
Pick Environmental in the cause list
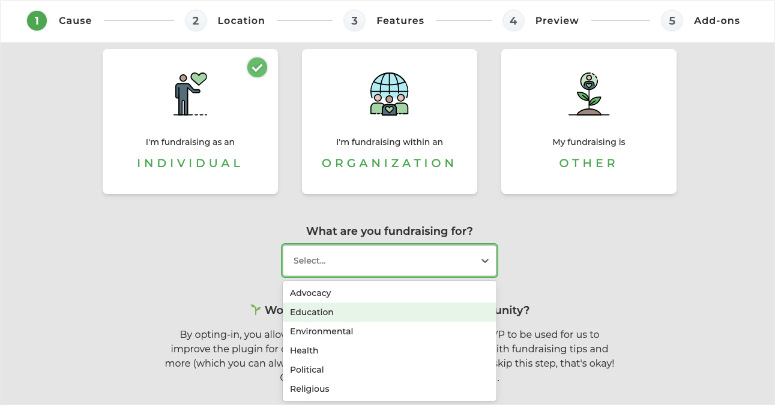(x=389, y=331)
